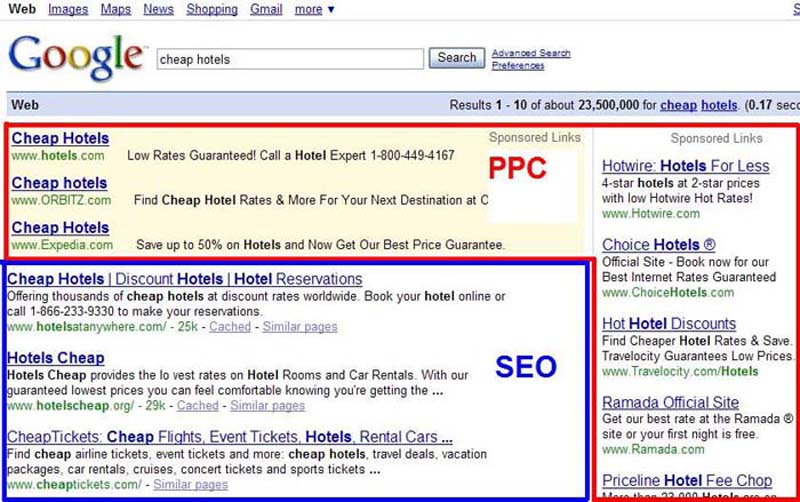Click the www.Expedia.com green URL
This screenshot has width=800, height=502.
tap(62, 245)
